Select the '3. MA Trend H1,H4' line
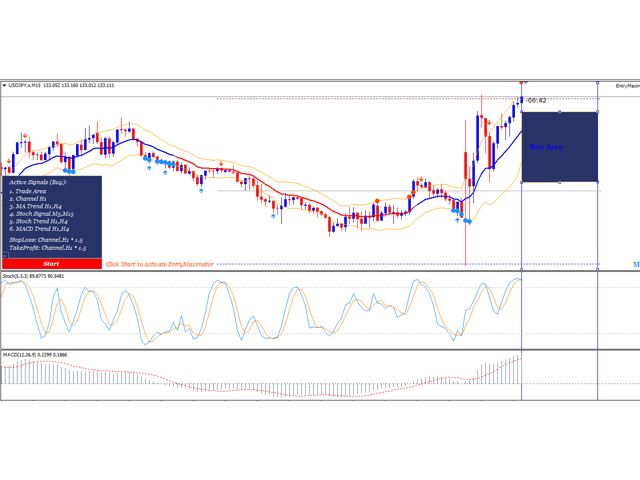The height and width of the screenshot is (480, 640). 35,207
